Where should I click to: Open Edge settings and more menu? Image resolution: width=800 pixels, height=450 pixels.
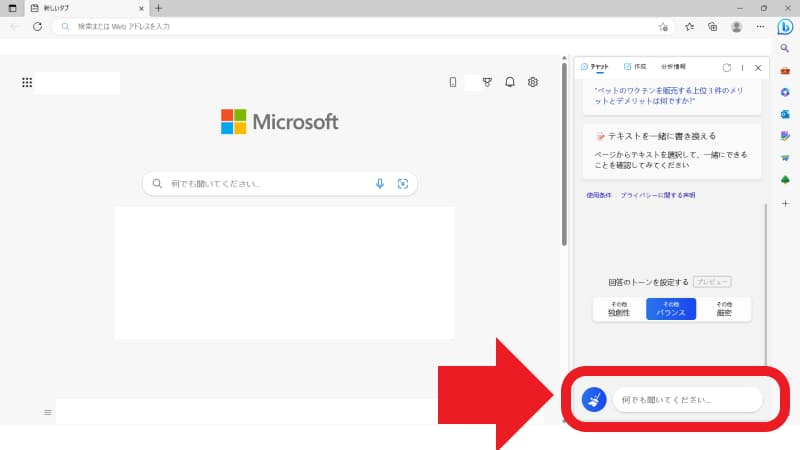tap(760, 27)
